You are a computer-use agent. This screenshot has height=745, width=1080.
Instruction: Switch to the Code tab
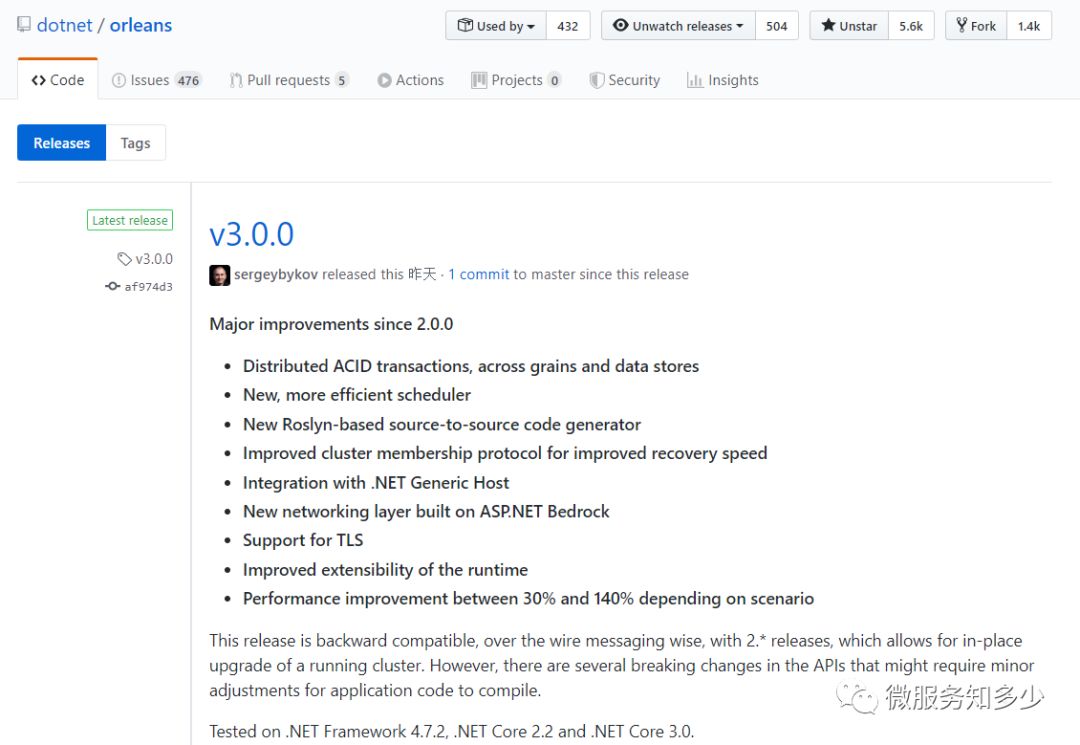(x=58, y=80)
